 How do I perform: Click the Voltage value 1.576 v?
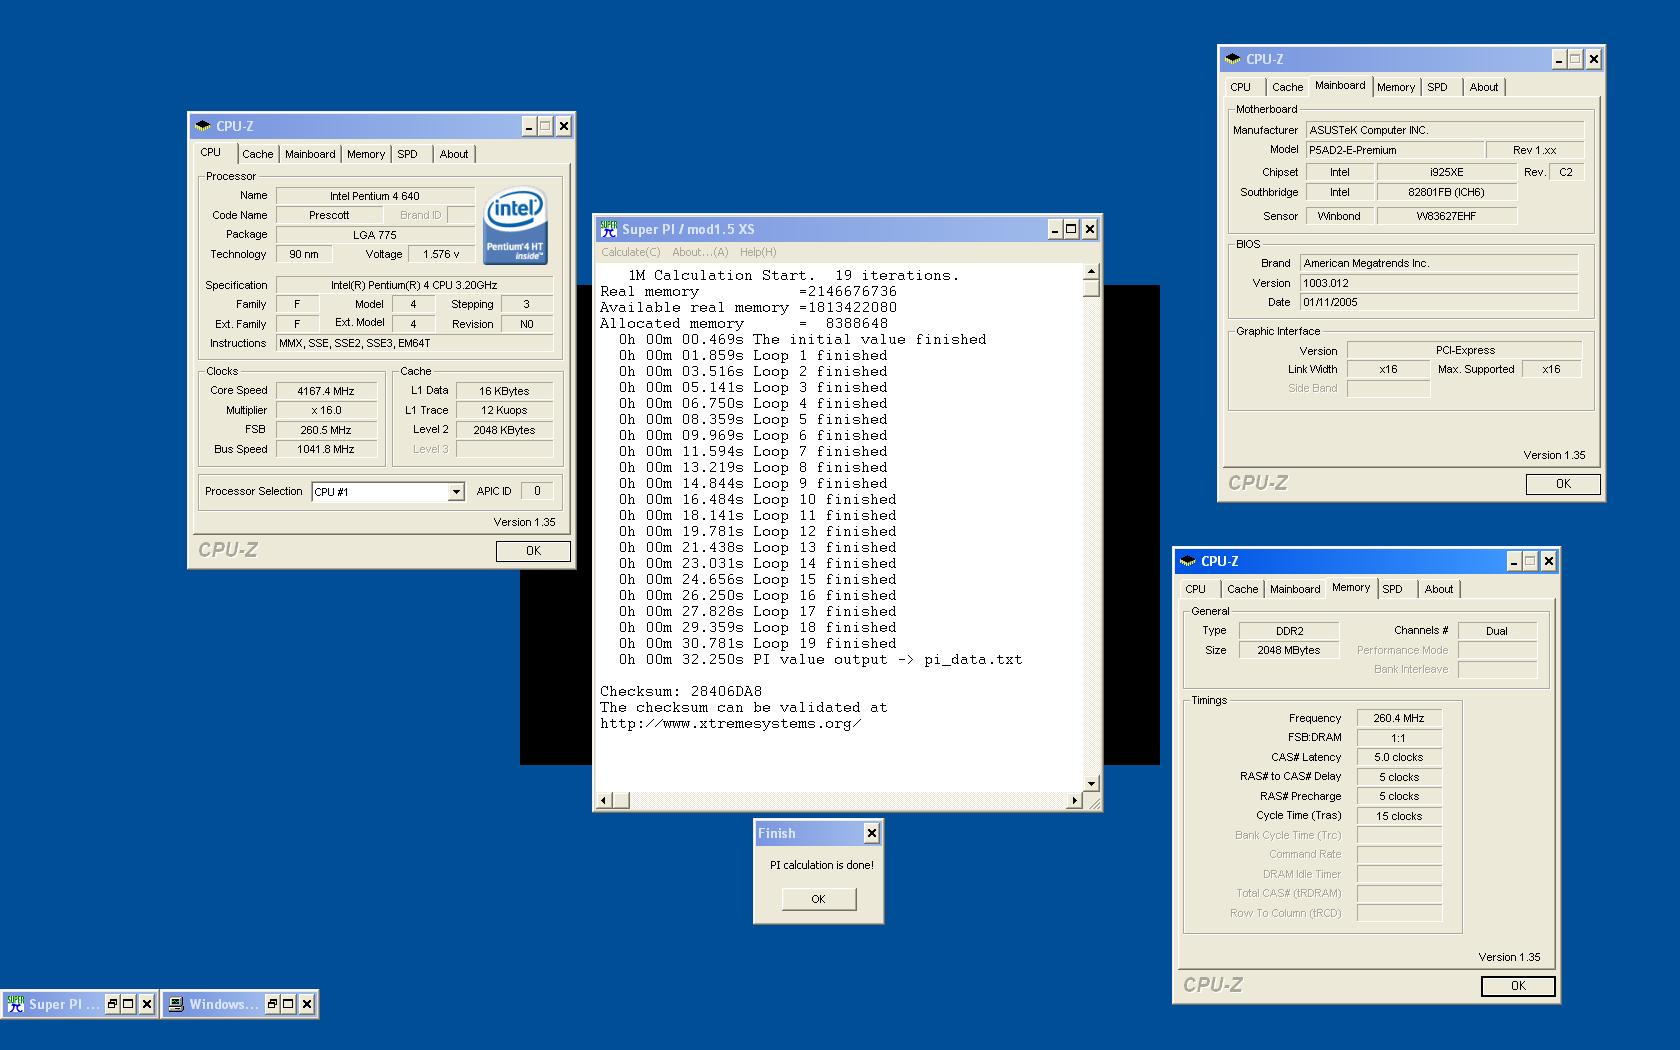(441, 254)
